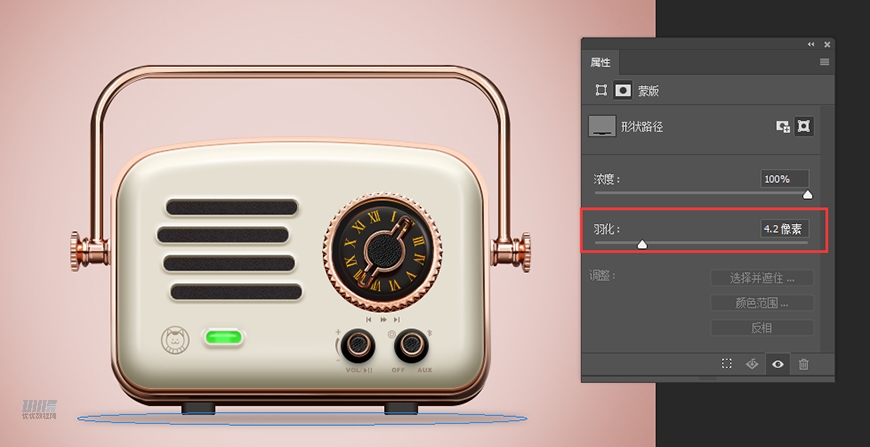870x447 pixels.
Task: Select the vector mask icon button
Action: 803,127
